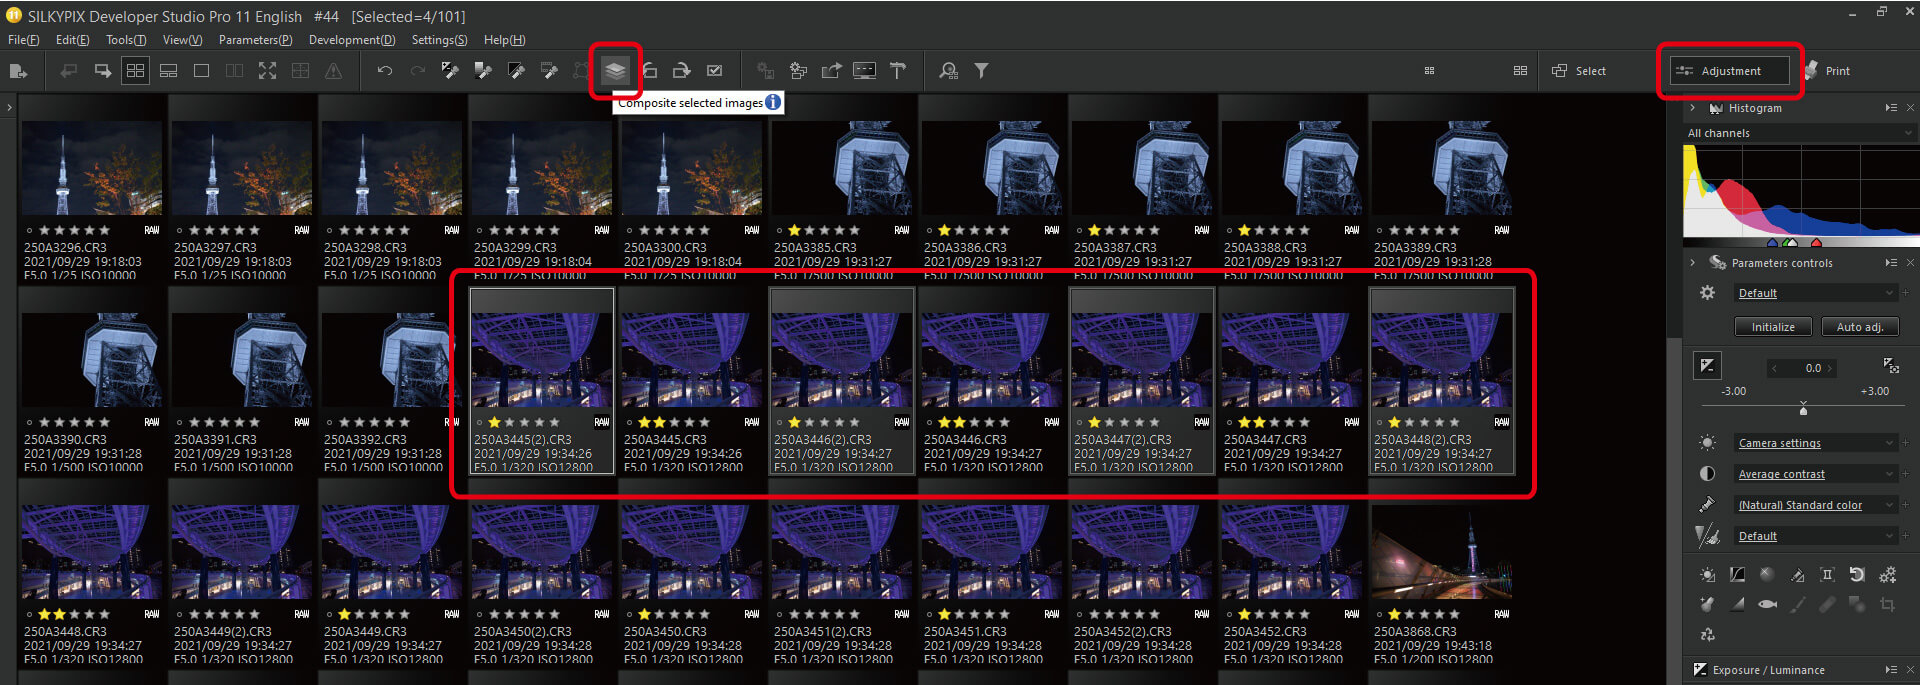Open the View menu
The image size is (1920, 685).
pos(182,40)
